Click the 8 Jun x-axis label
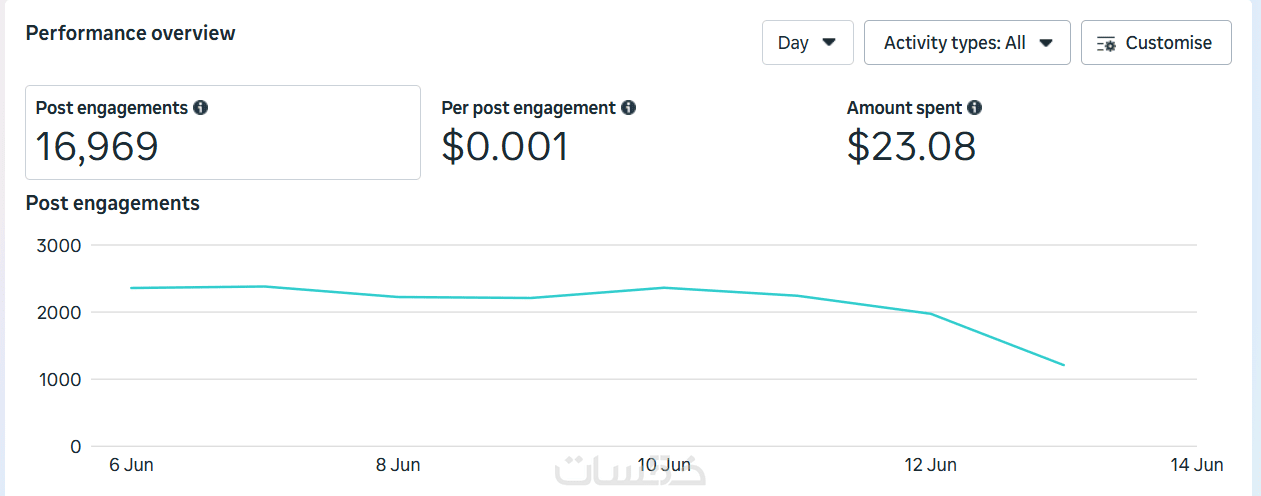This screenshot has width=1261, height=496. pos(398,465)
